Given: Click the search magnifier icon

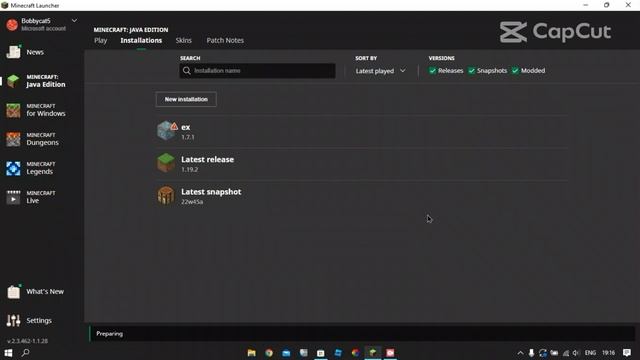Looking at the screenshot, I should tap(187, 71).
